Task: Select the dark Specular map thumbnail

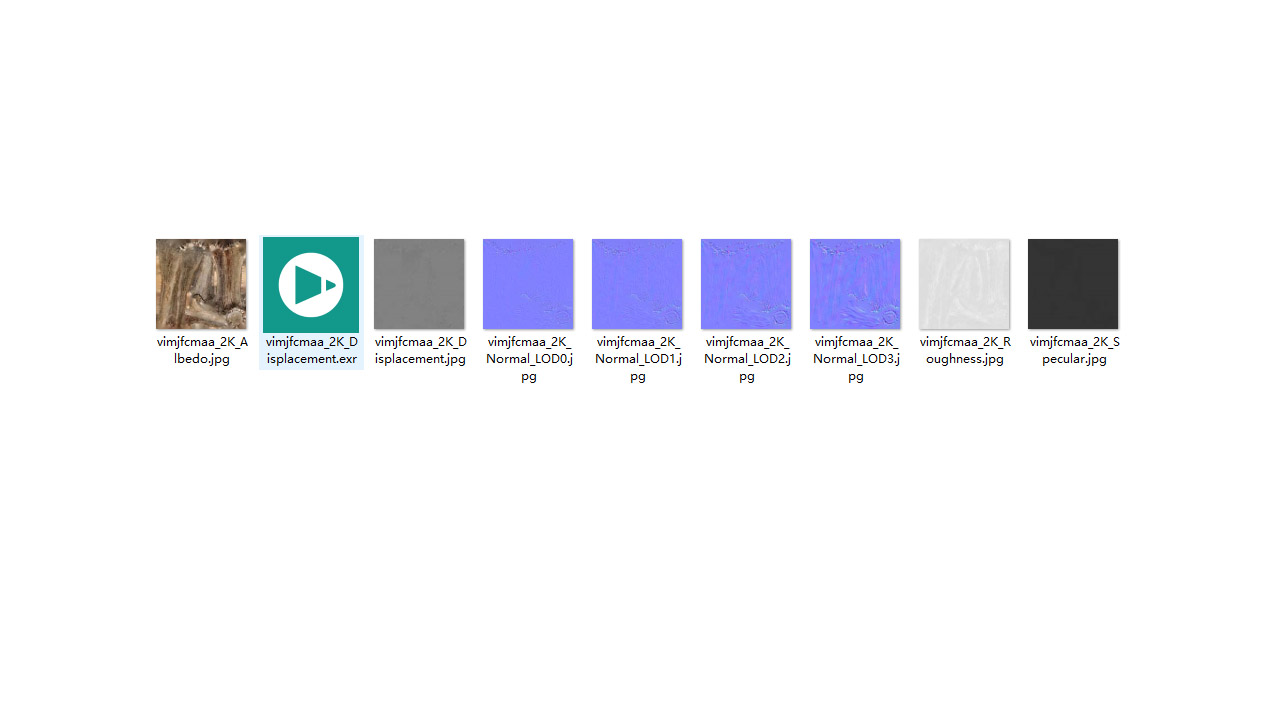Action: (1073, 284)
